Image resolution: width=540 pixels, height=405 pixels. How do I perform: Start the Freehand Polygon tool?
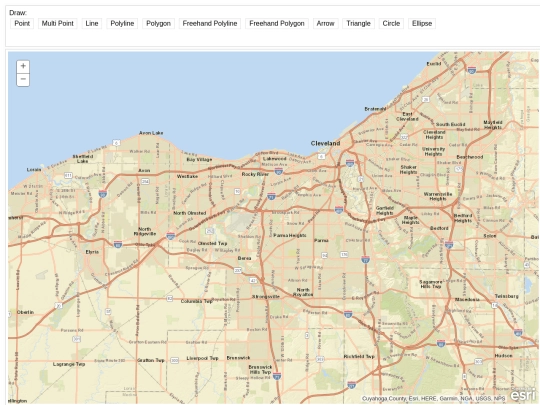(x=277, y=23)
